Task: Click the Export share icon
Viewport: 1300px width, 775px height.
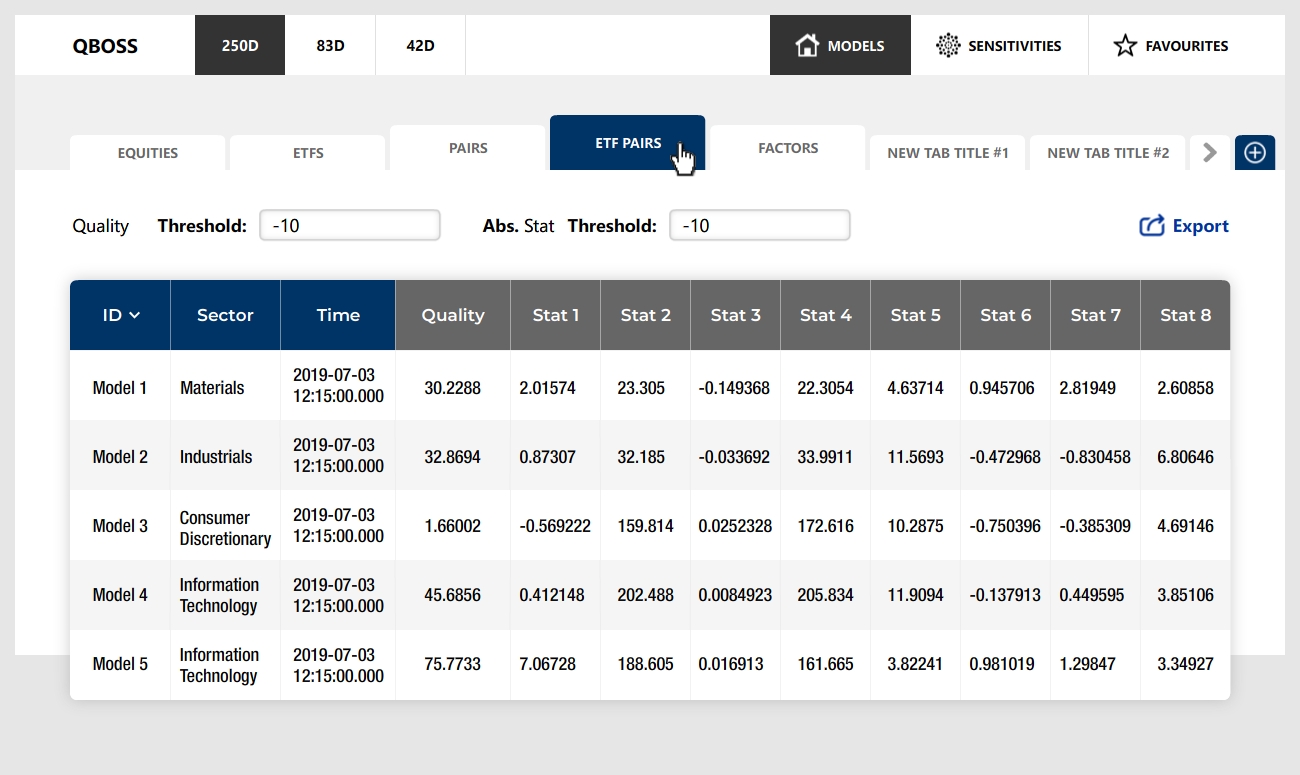Action: [1152, 226]
